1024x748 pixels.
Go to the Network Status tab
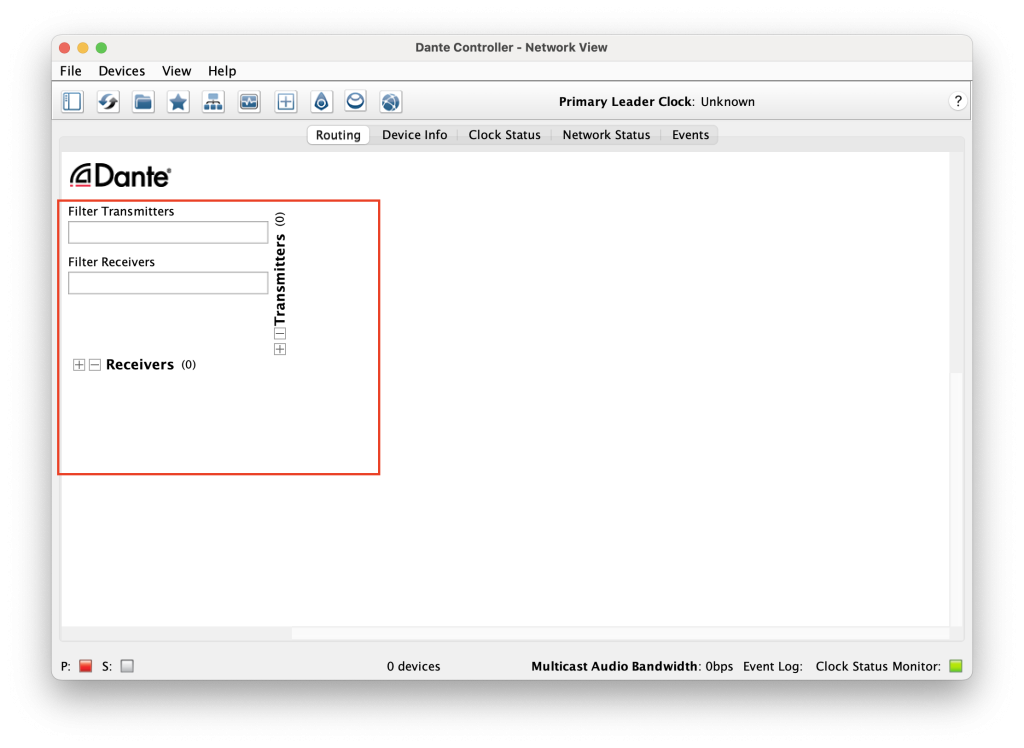pos(607,135)
